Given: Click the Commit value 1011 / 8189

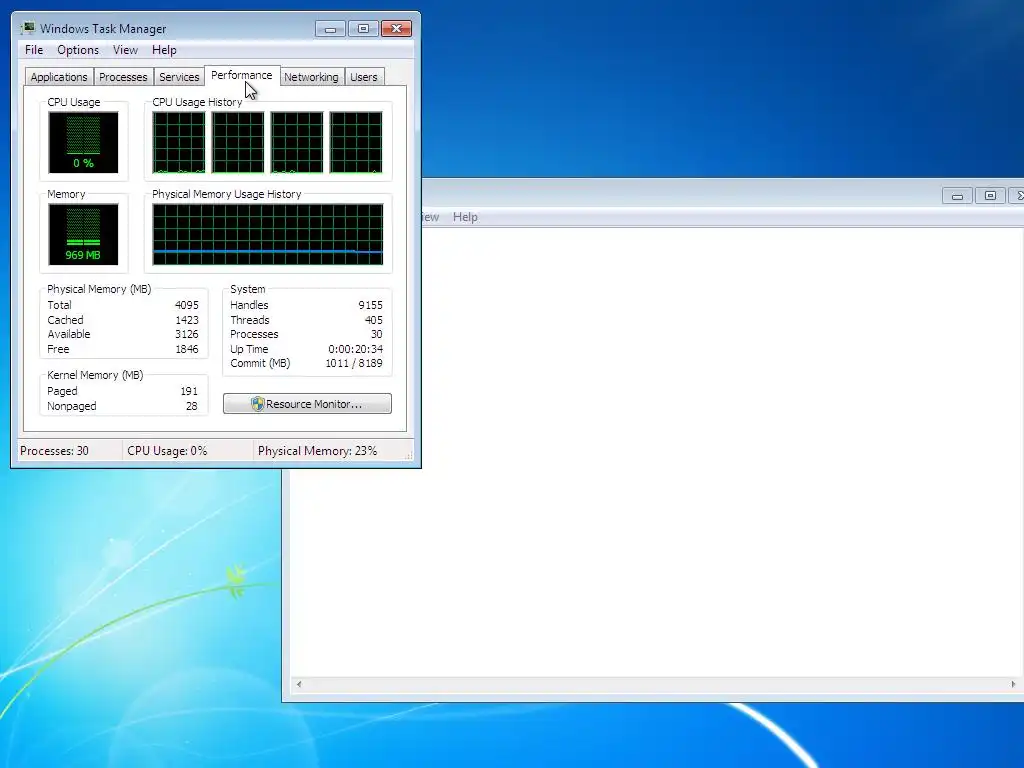Looking at the screenshot, I should (x=354, y=363).
